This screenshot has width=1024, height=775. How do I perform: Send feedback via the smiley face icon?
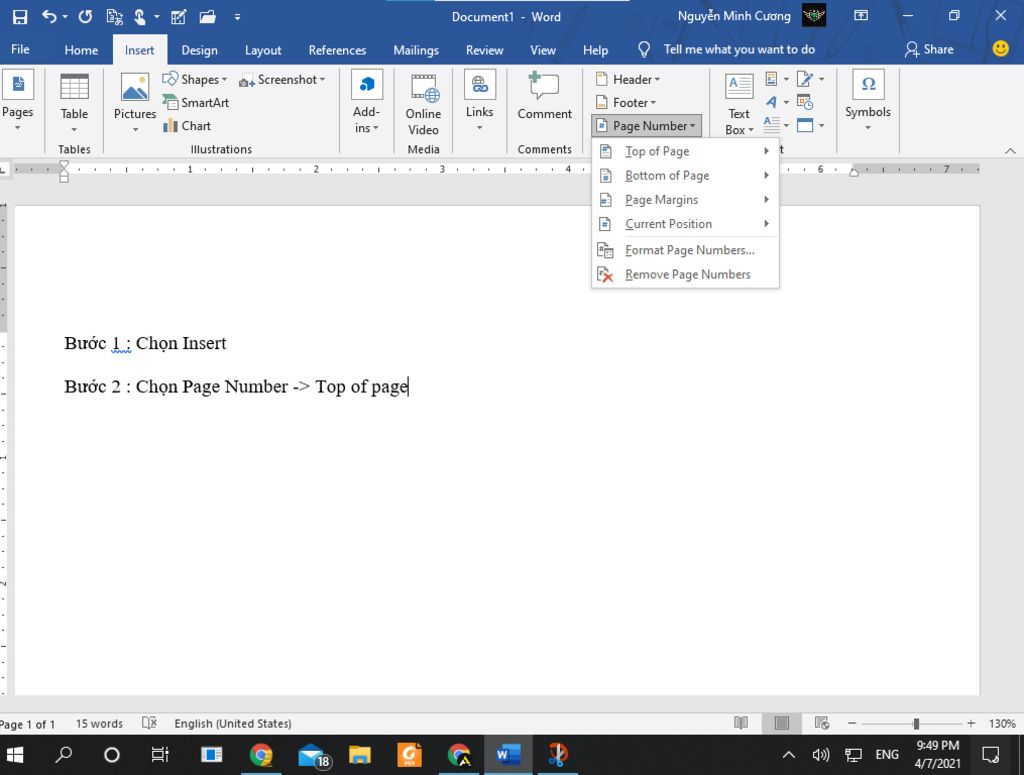(x=1000, y=48)
